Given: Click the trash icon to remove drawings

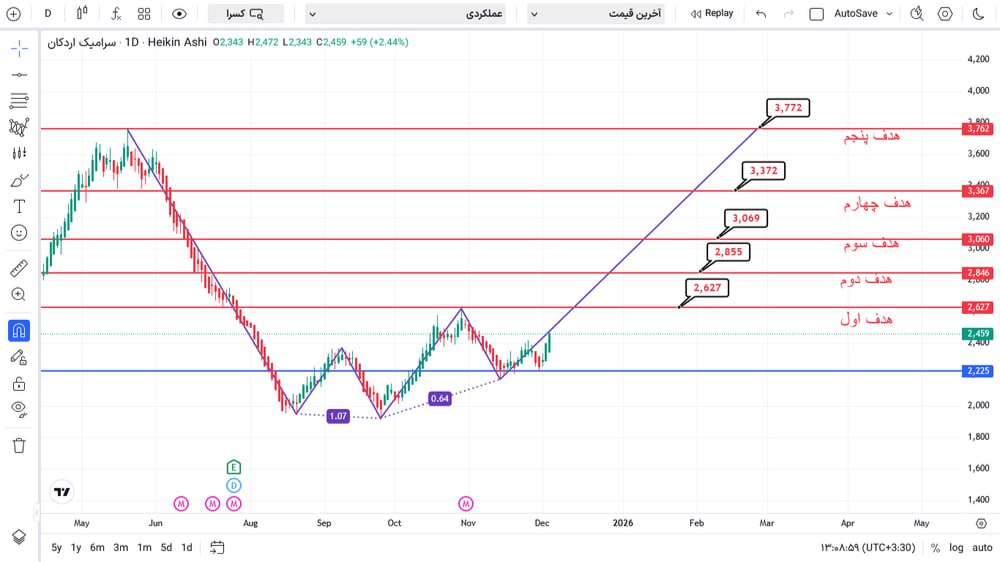Looking at the screenshot, I should 19,445.
